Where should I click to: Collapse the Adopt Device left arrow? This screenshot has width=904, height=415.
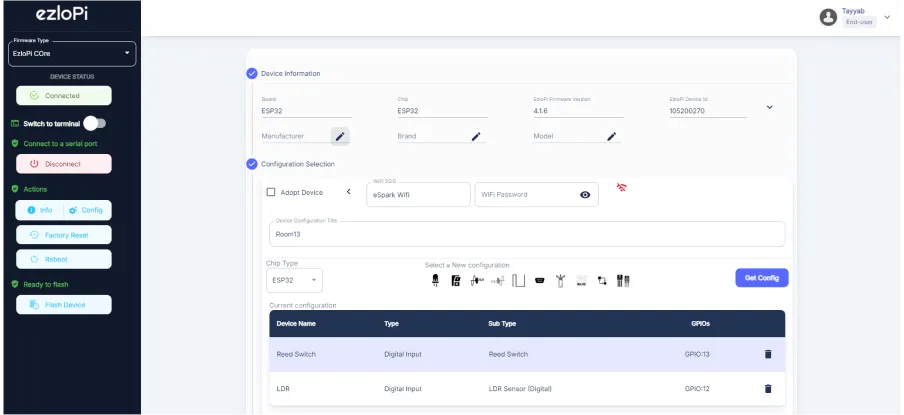tap(348, 191)
